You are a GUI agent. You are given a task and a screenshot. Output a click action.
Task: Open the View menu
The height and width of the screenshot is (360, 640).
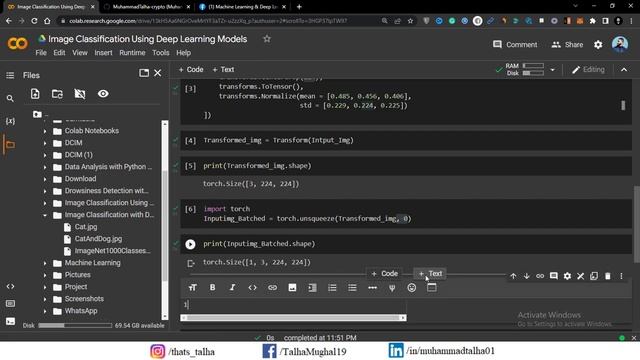(80, 53)
